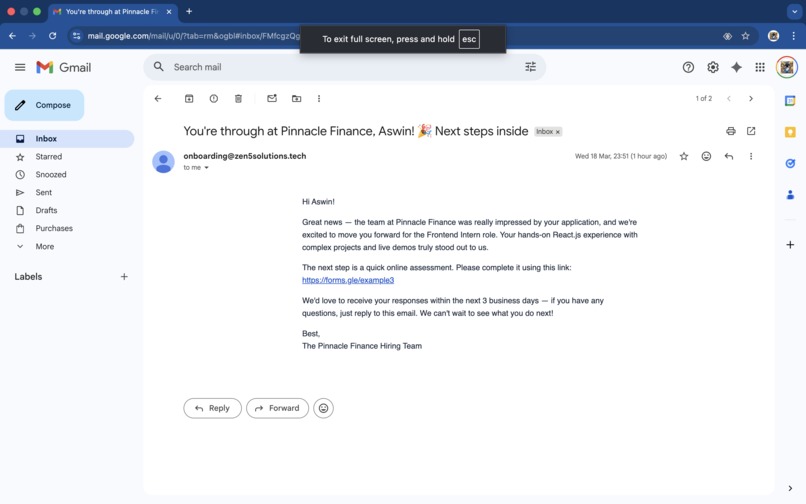The image size is (806, 504).
Task: Open the Google account avatar in Gmail
Action: (786, 67)
